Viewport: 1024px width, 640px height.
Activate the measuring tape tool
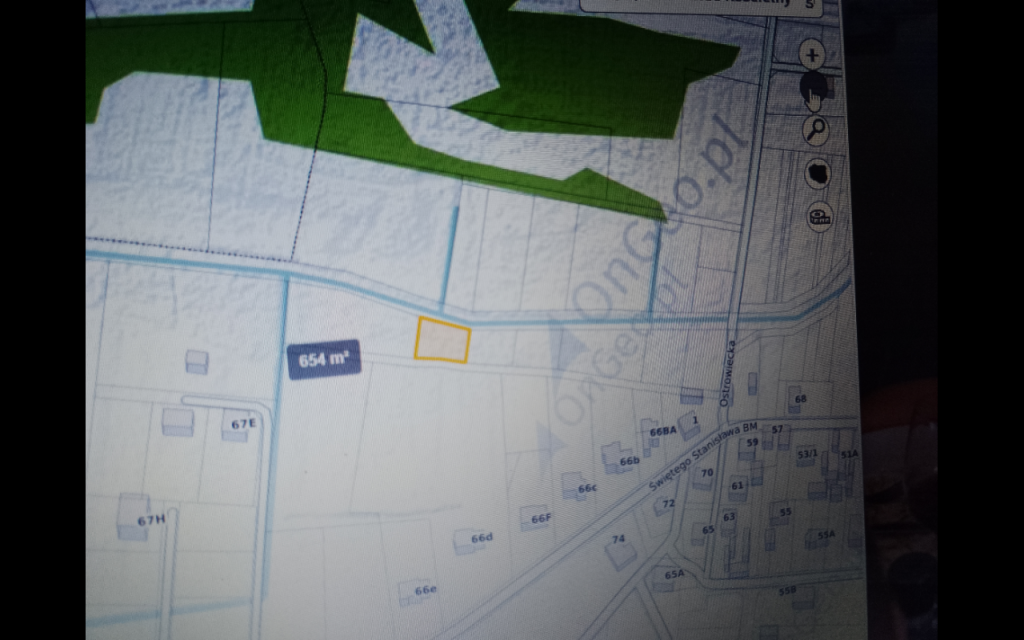click(x=820, y=216)
